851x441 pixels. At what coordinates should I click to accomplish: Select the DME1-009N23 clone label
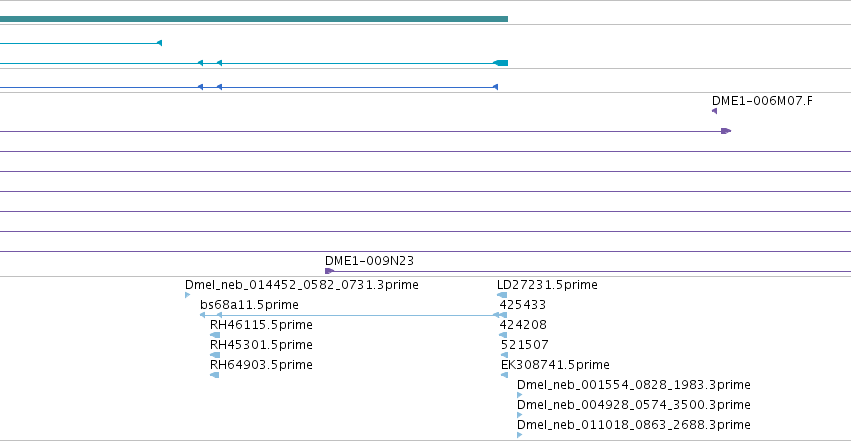[x=370, y=261]
